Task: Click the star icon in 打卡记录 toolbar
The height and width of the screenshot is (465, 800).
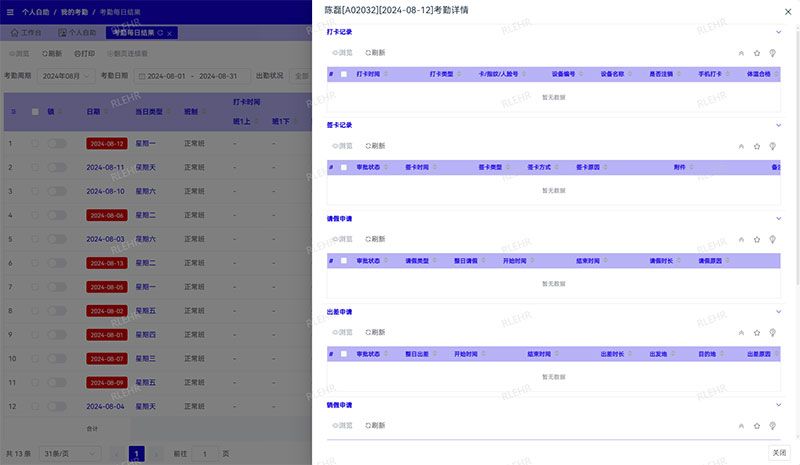Action: point(757,53)
